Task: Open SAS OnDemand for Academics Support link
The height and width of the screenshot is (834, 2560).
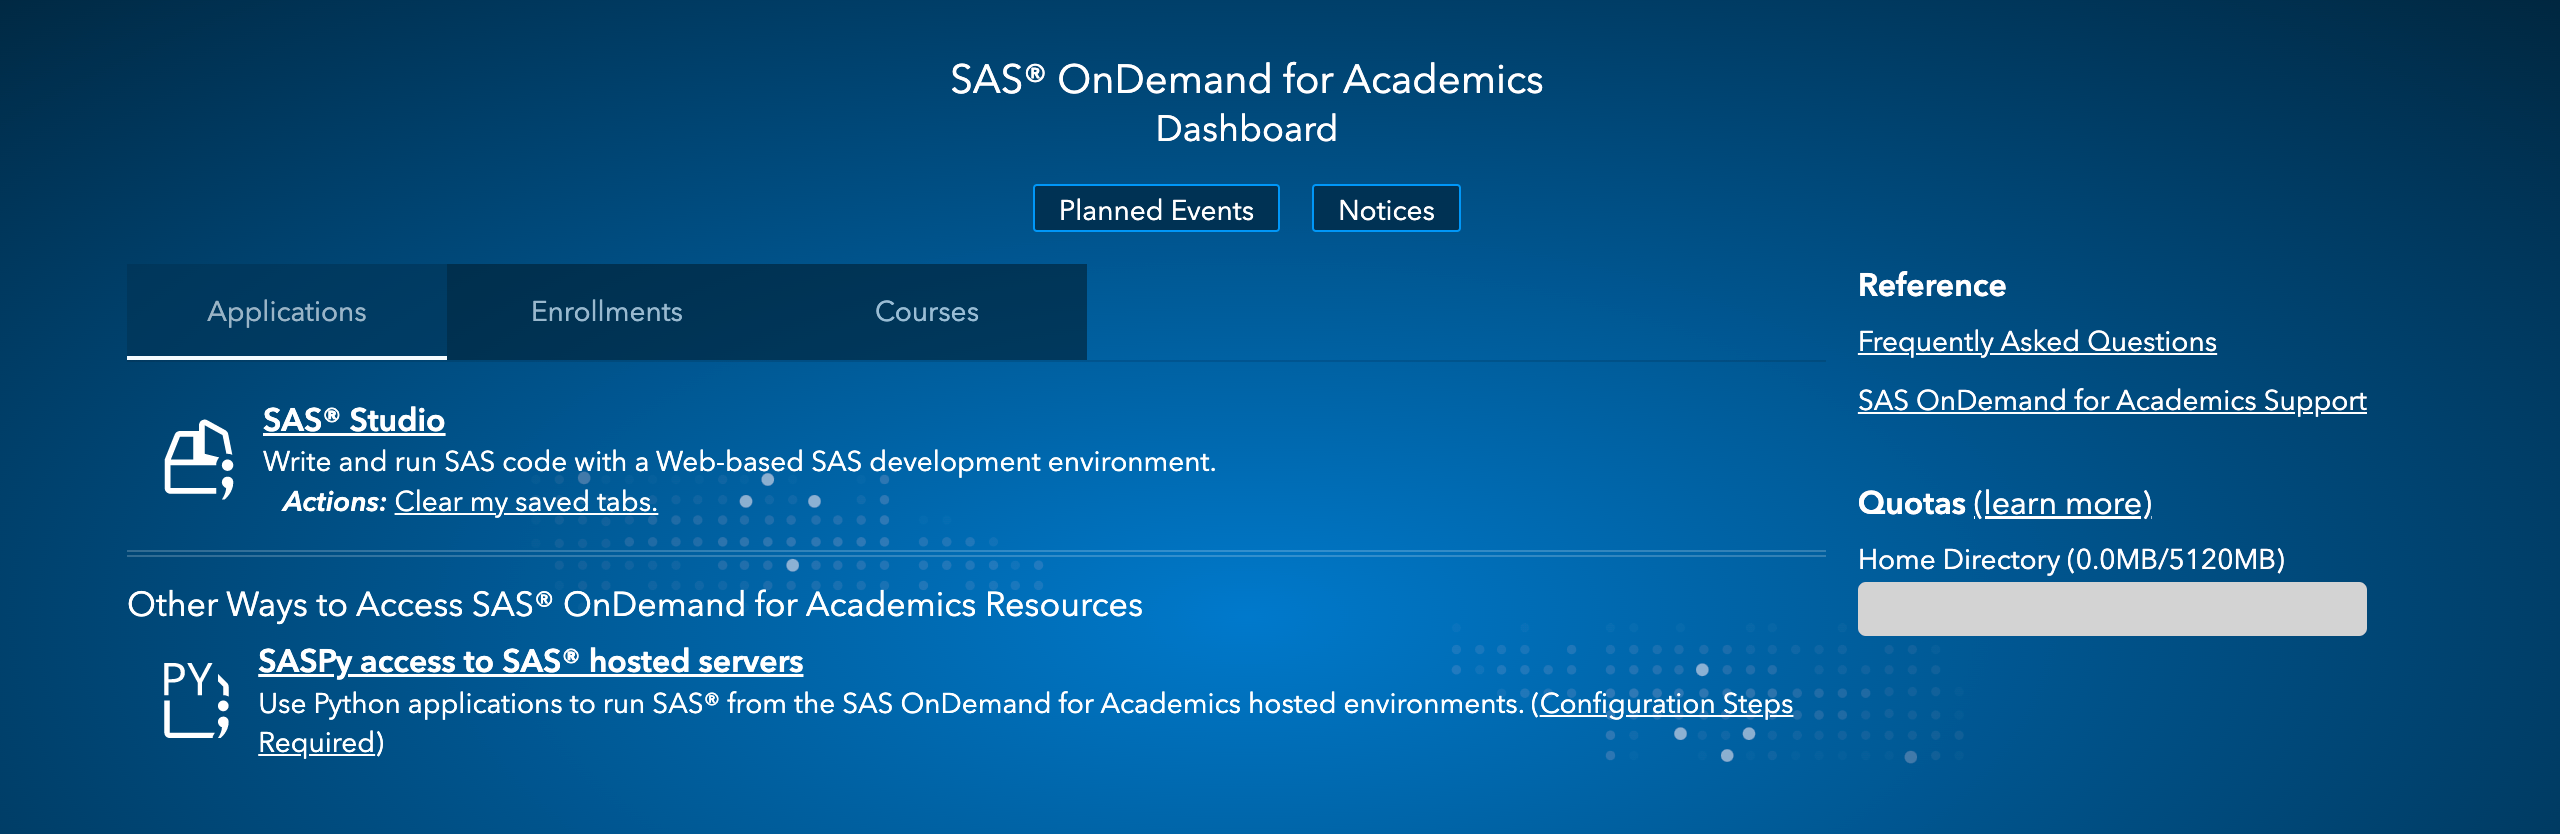Action: coord(2112,401)
